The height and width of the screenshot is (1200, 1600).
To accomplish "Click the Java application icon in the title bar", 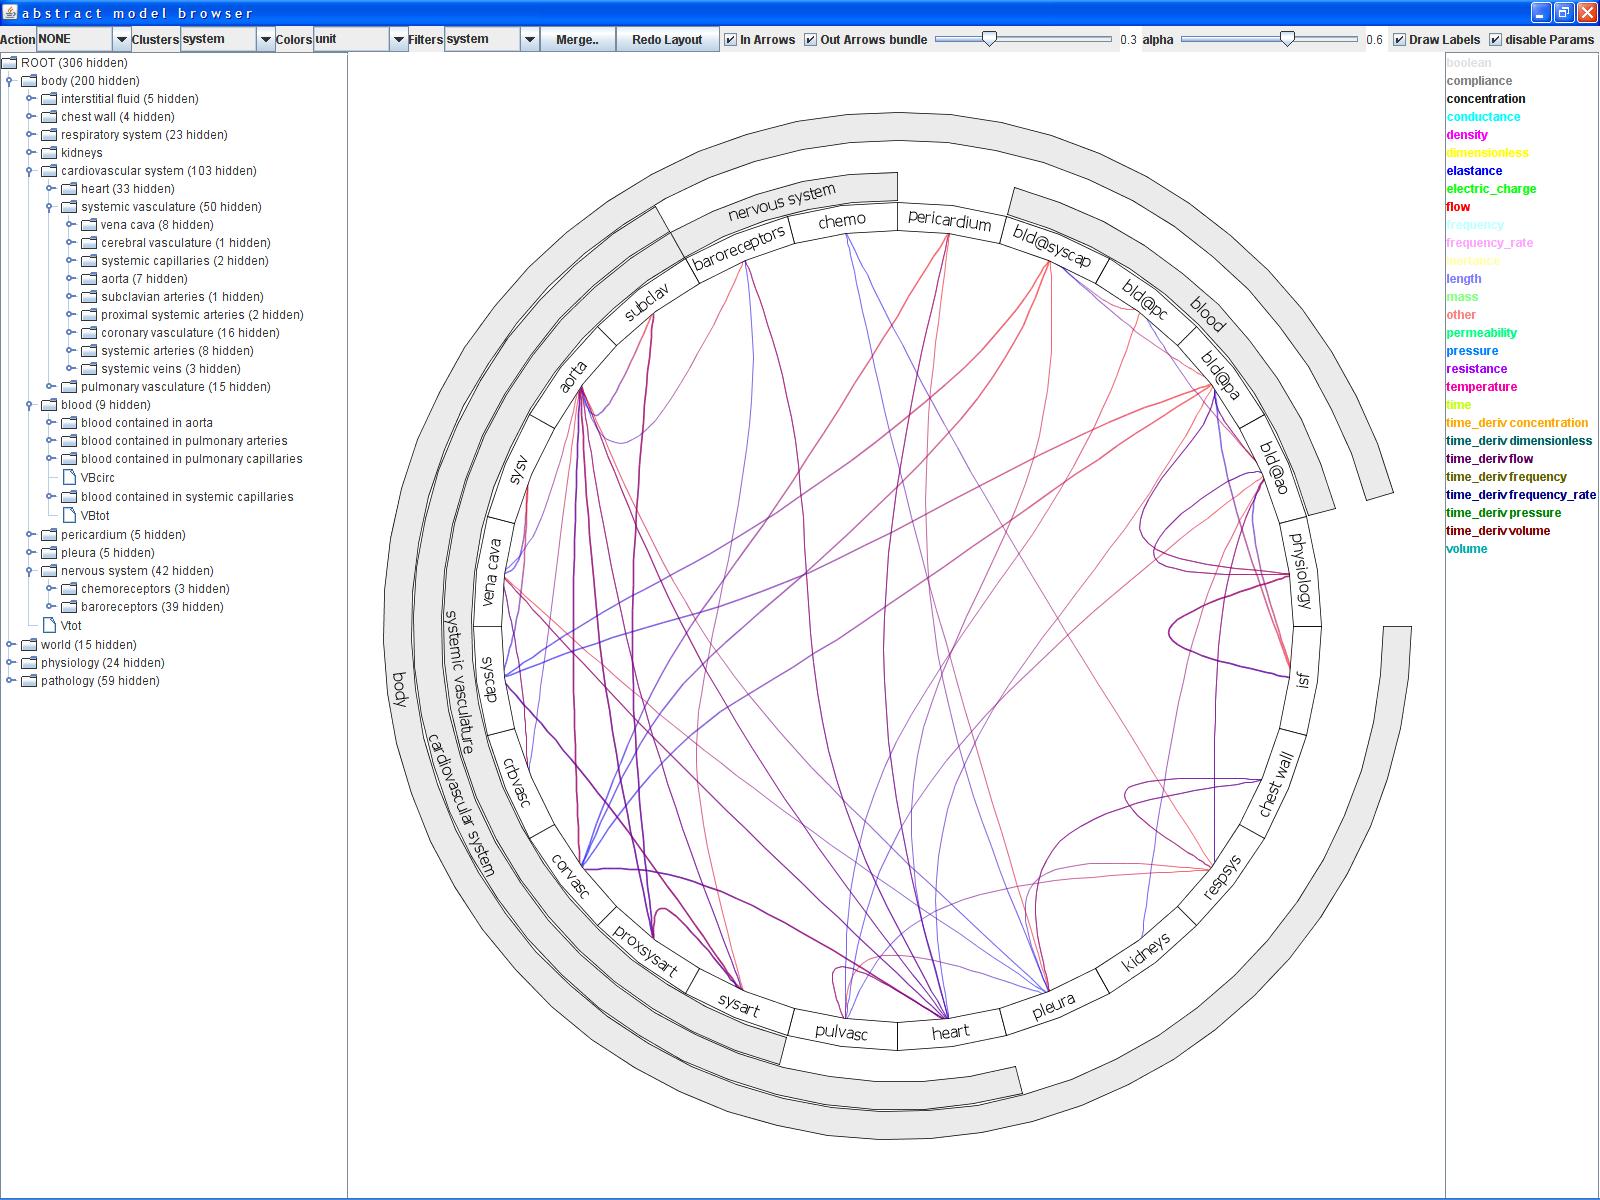I will [10, 12].
